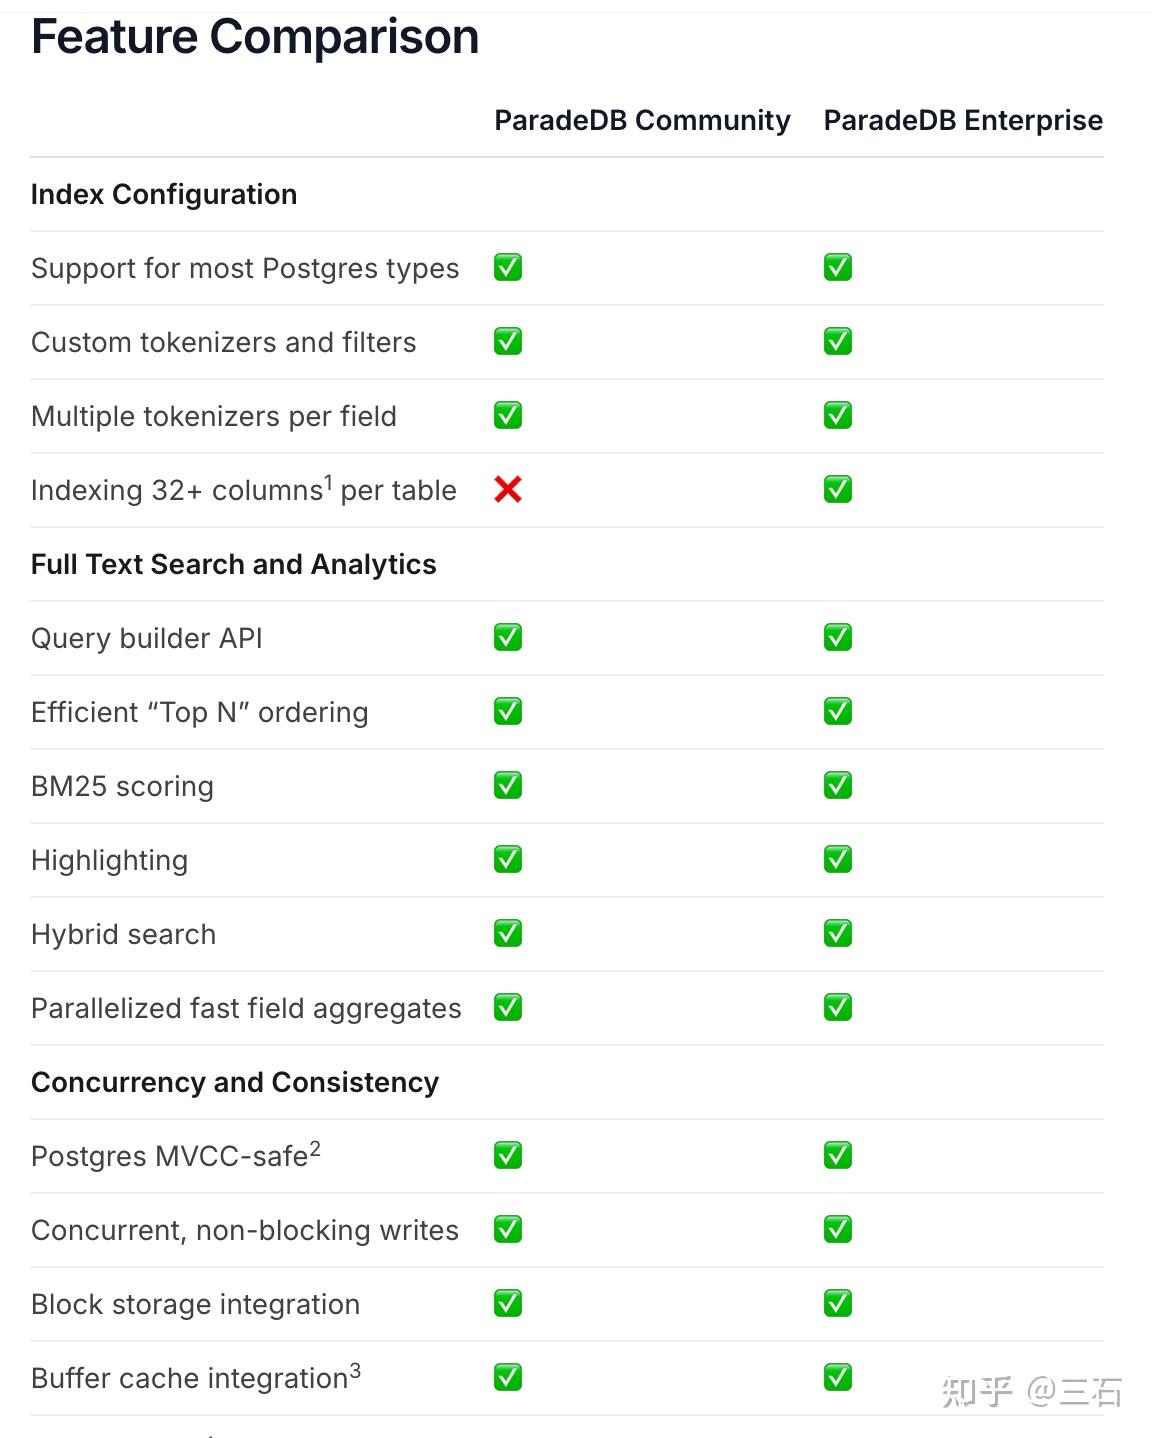Click Enterprise checkmark for Custom tokenizers and filters
The width and height of the screenshot is (1152, 1438).
[838, 341]
